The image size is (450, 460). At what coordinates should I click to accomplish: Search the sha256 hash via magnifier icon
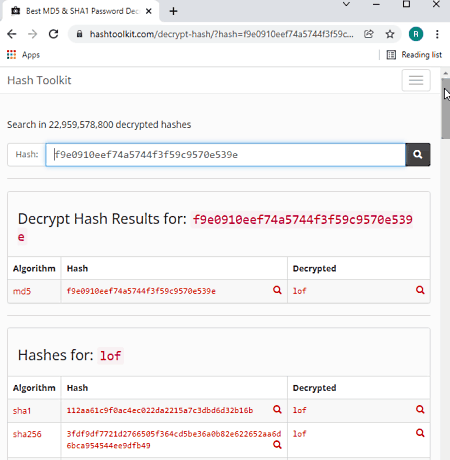coord(277,445)
